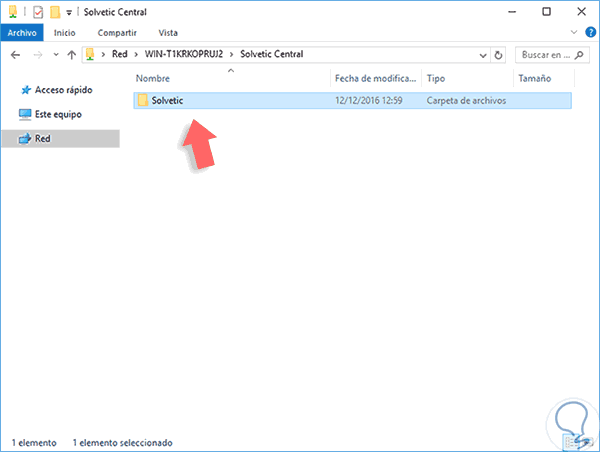Open the Customize Quick Access Toolbar dropdown

pos(69,13)
